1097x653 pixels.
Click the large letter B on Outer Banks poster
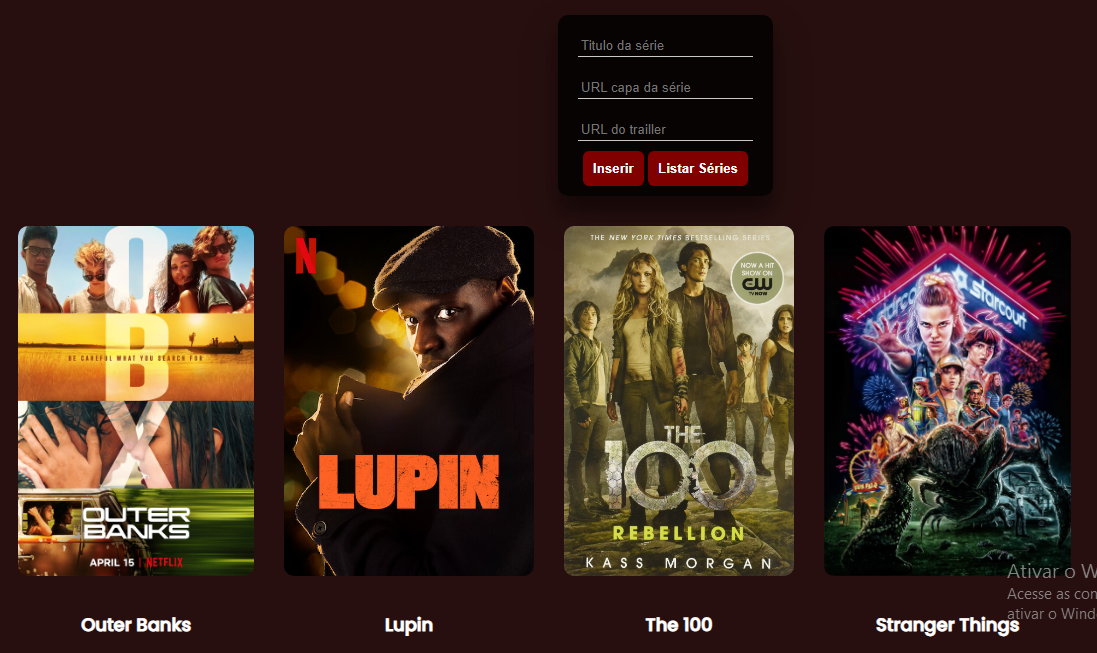136,357
